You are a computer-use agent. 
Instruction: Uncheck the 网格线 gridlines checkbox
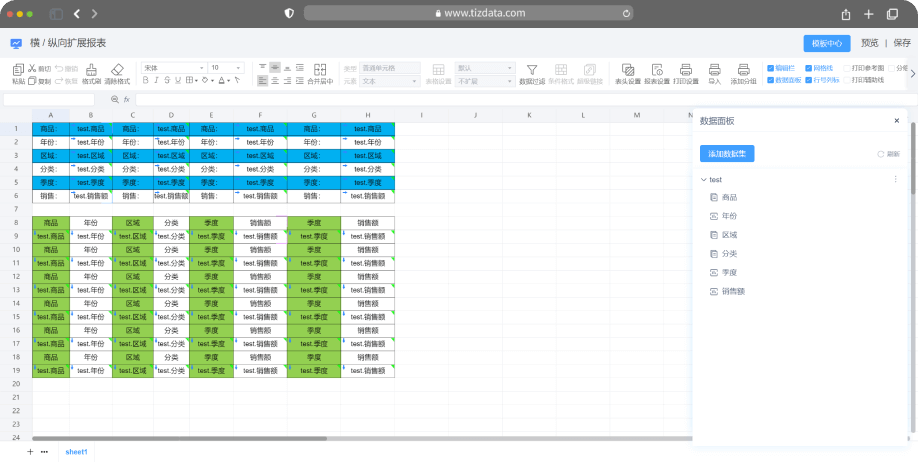coord(810,68)
